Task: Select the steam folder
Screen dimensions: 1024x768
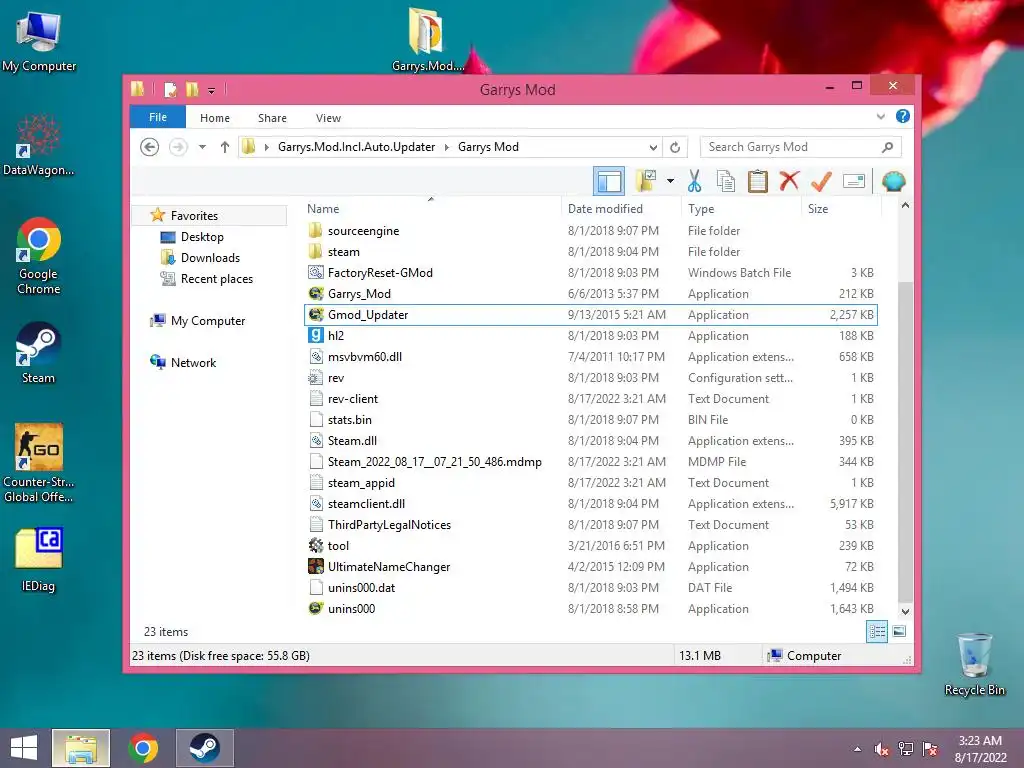Action: [x=591, y=251]
